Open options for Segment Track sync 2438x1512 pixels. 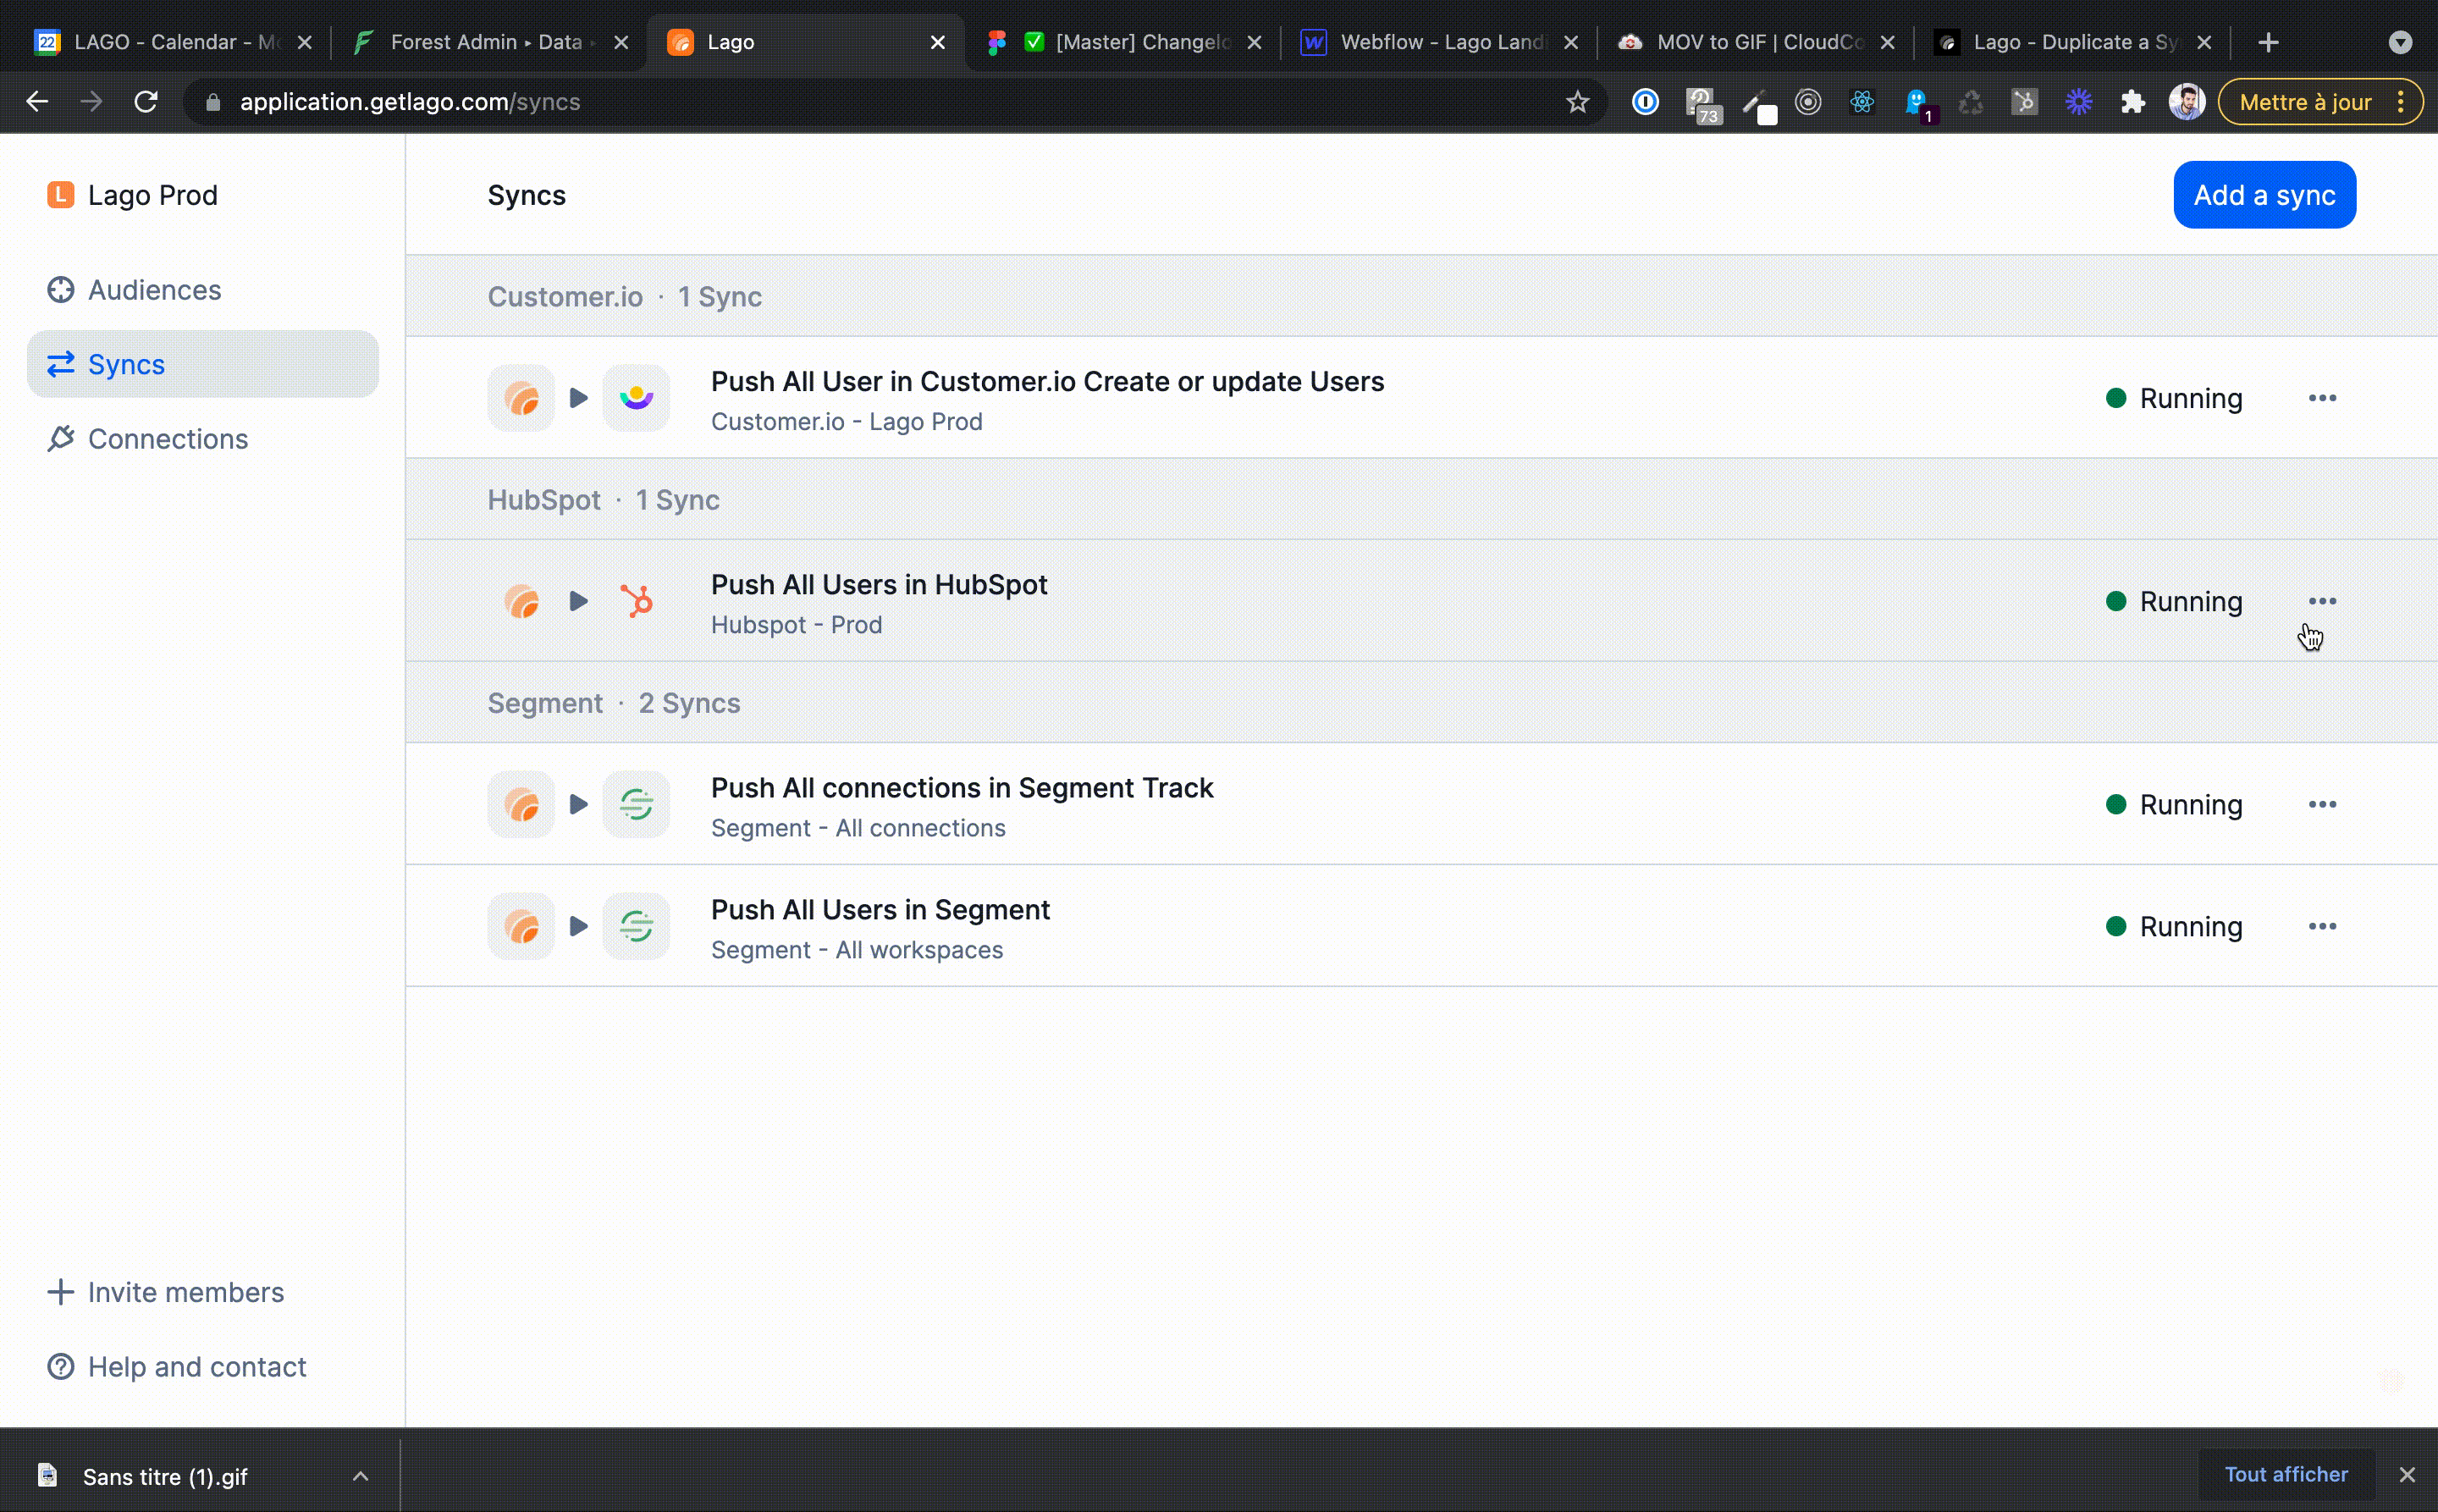click(x=2322, y=804)
